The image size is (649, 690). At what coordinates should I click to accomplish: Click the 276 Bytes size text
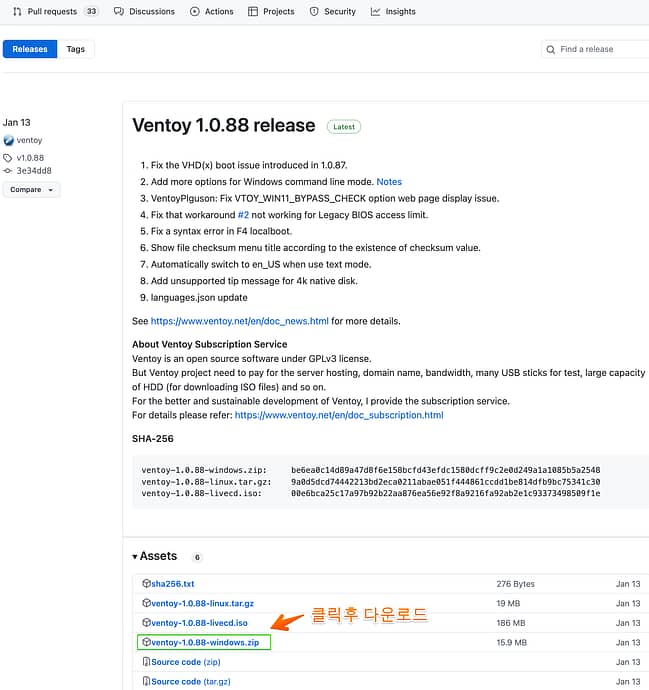click(515, 584)
